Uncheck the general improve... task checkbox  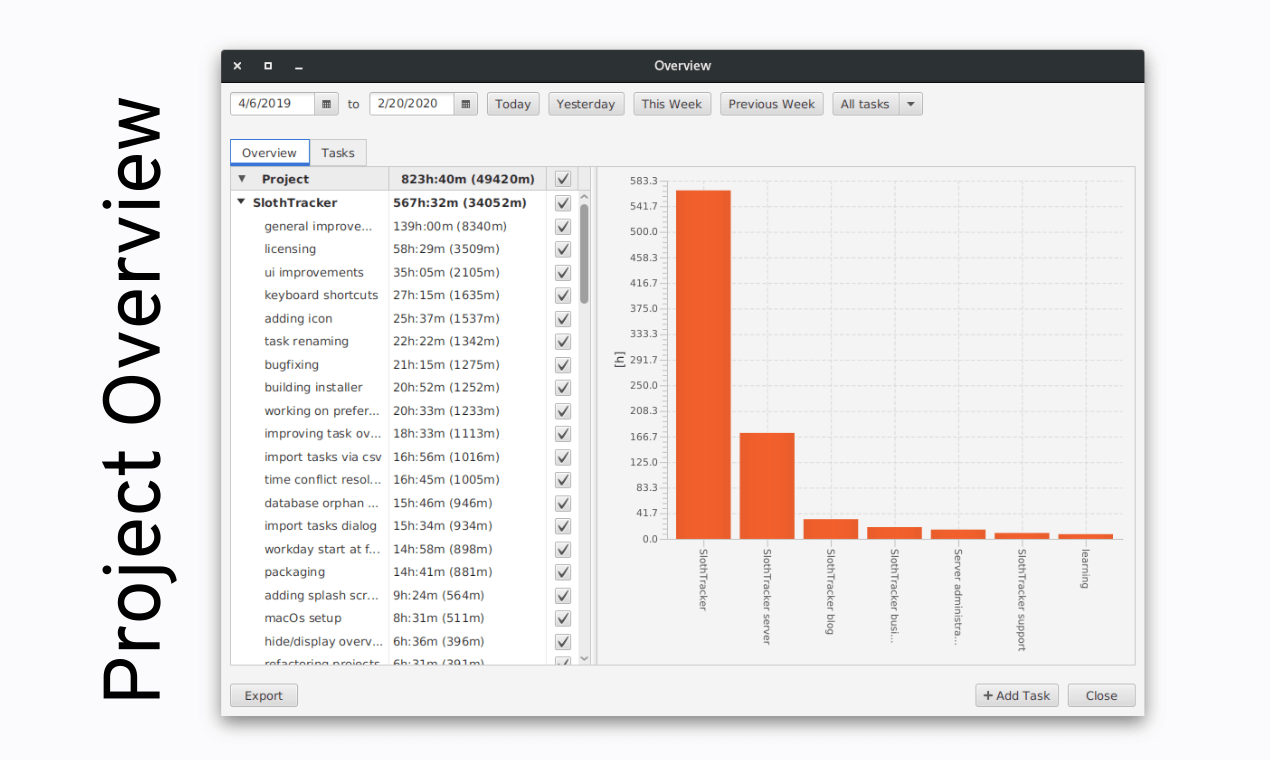click(563, 226)
